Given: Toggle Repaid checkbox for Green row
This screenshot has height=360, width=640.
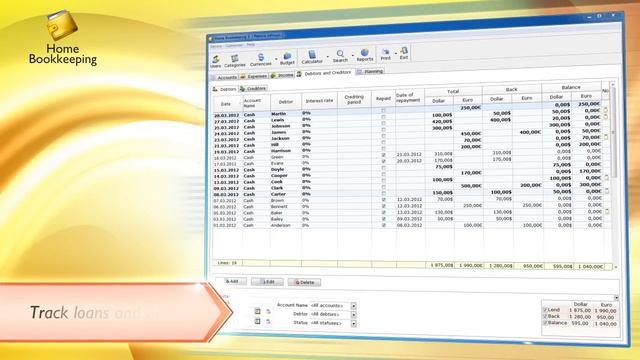Looking at the screenshot, I should 383,155.
